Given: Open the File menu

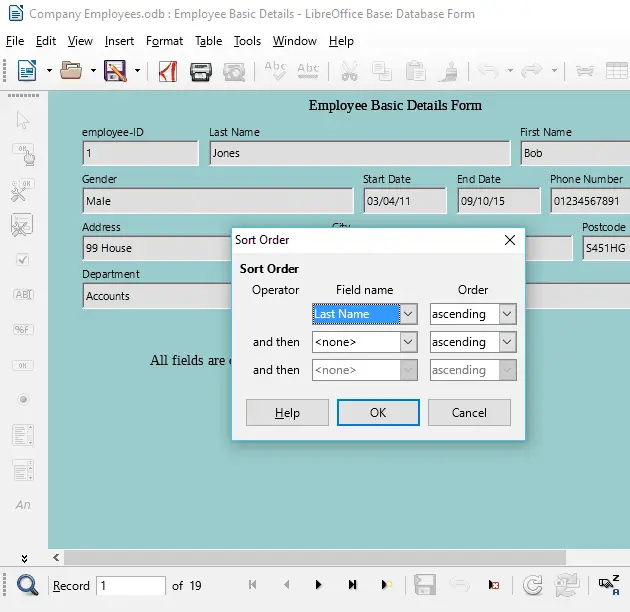Looking at the screenshot, I should tap(15, 41).
